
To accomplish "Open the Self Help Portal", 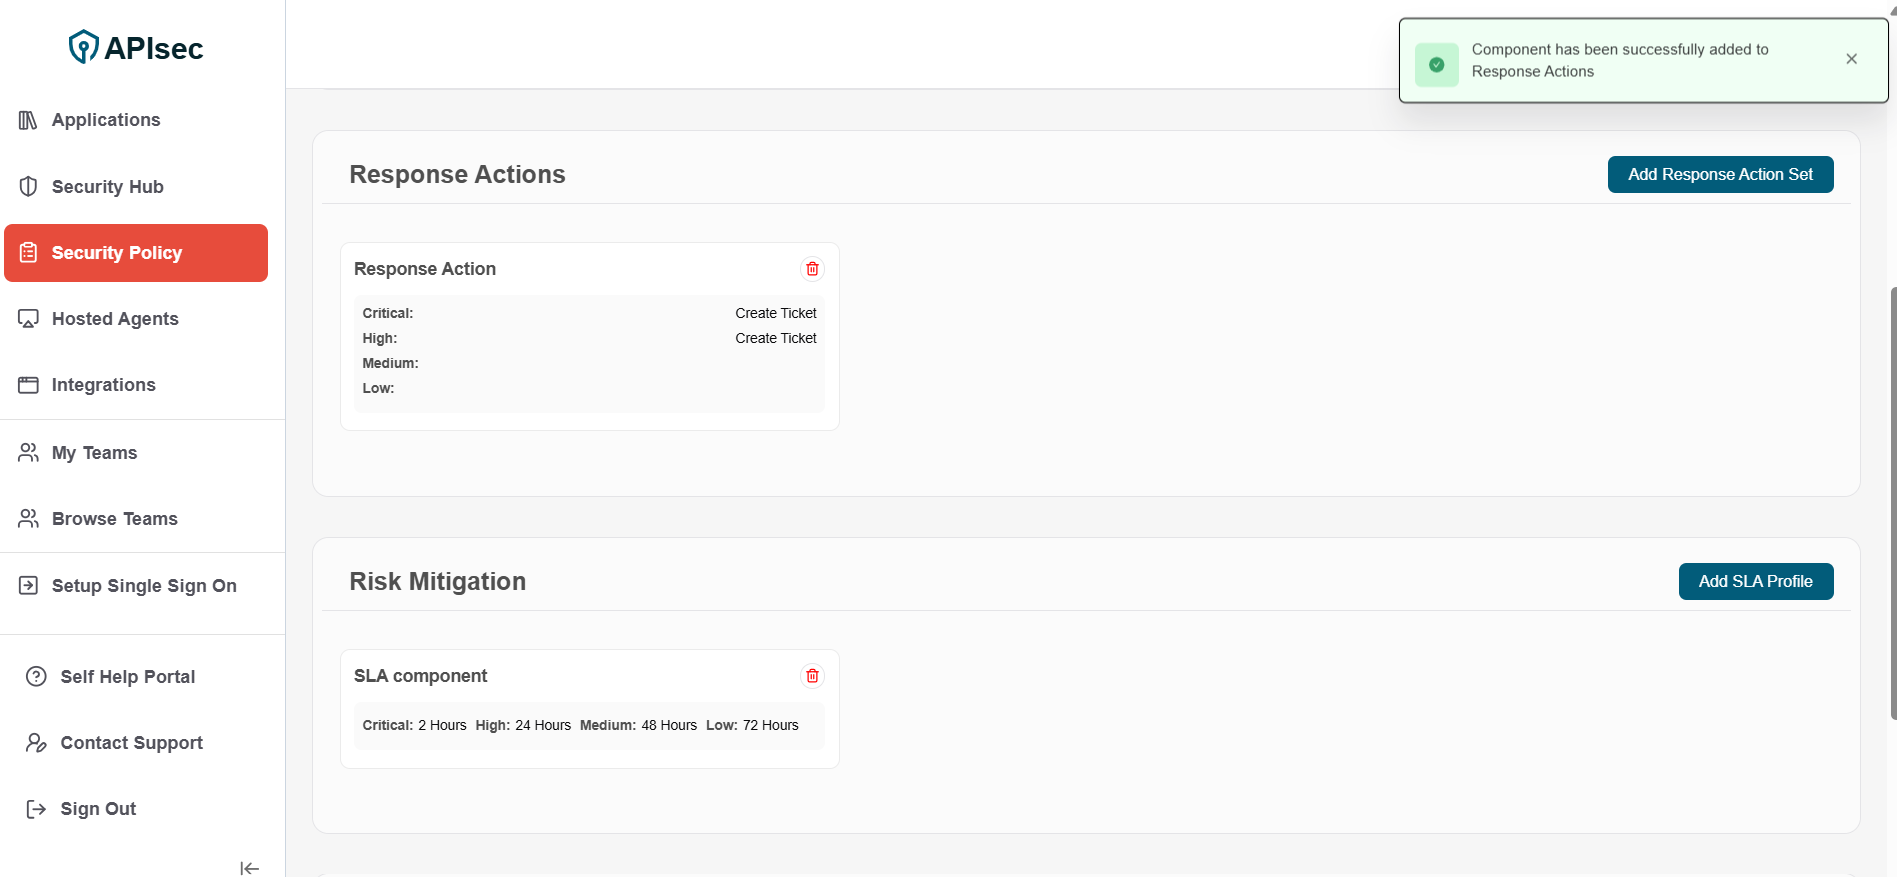I will pos(127,677).
